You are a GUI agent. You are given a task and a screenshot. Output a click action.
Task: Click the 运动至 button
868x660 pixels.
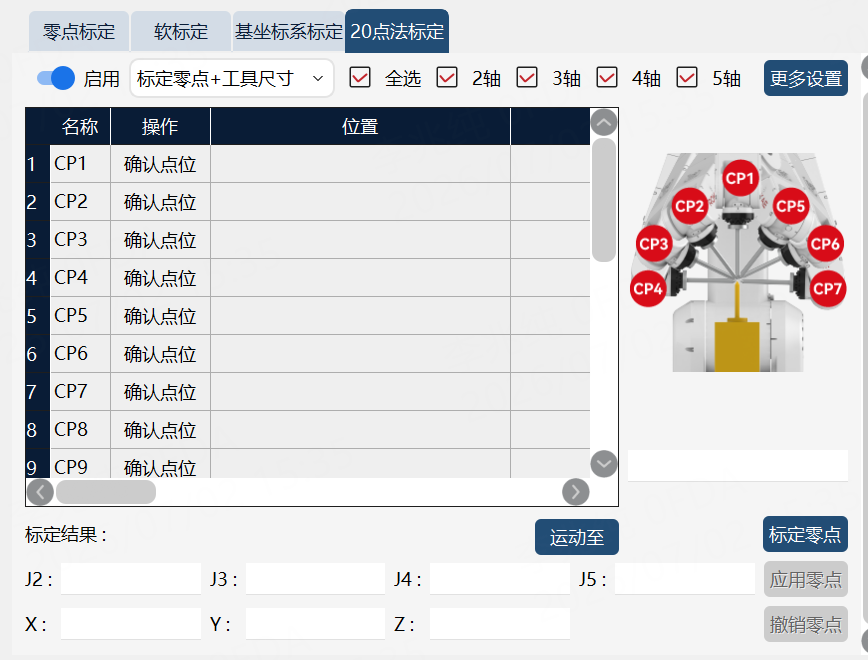[576, 537]
